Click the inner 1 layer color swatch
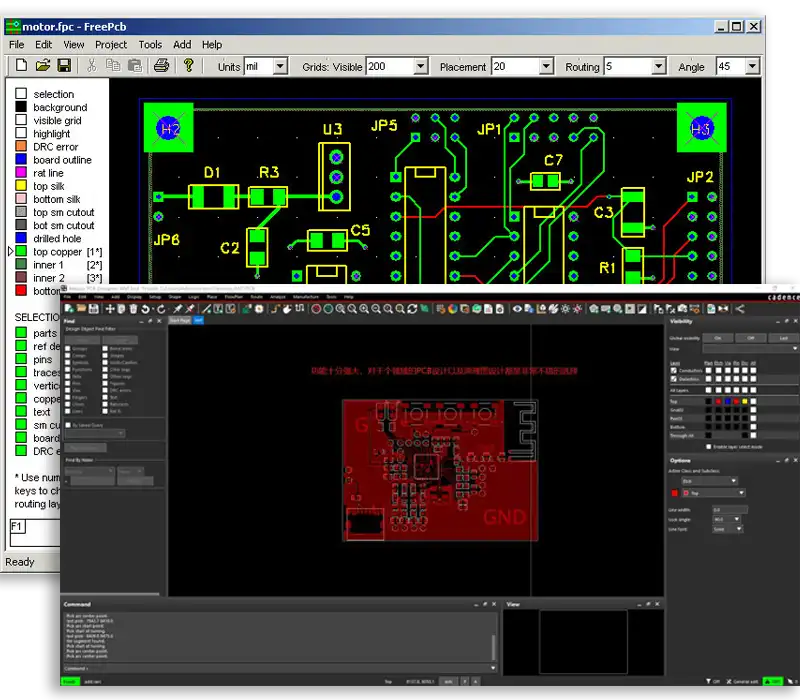Viewport: 800px width, 700px height. (x=21, y=264)
